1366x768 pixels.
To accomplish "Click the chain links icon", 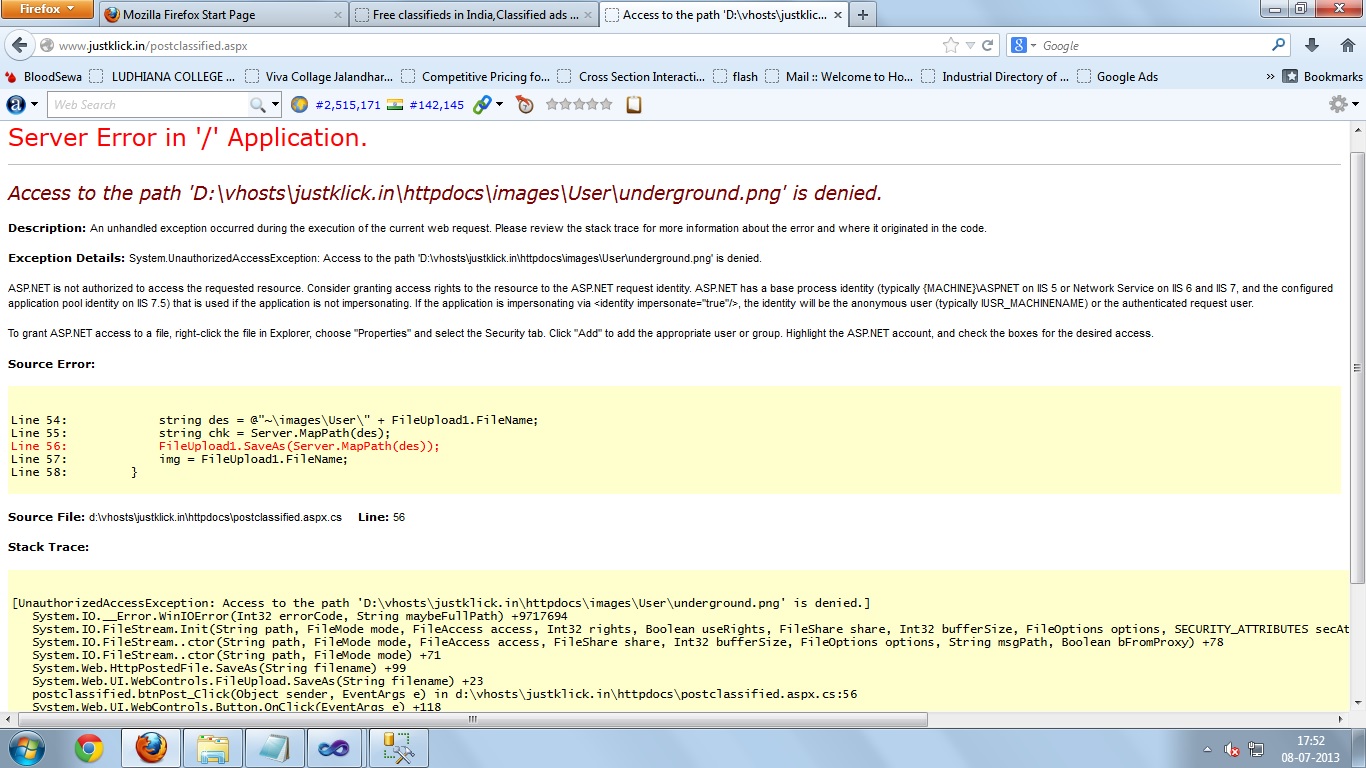I will tap(482, 104).
